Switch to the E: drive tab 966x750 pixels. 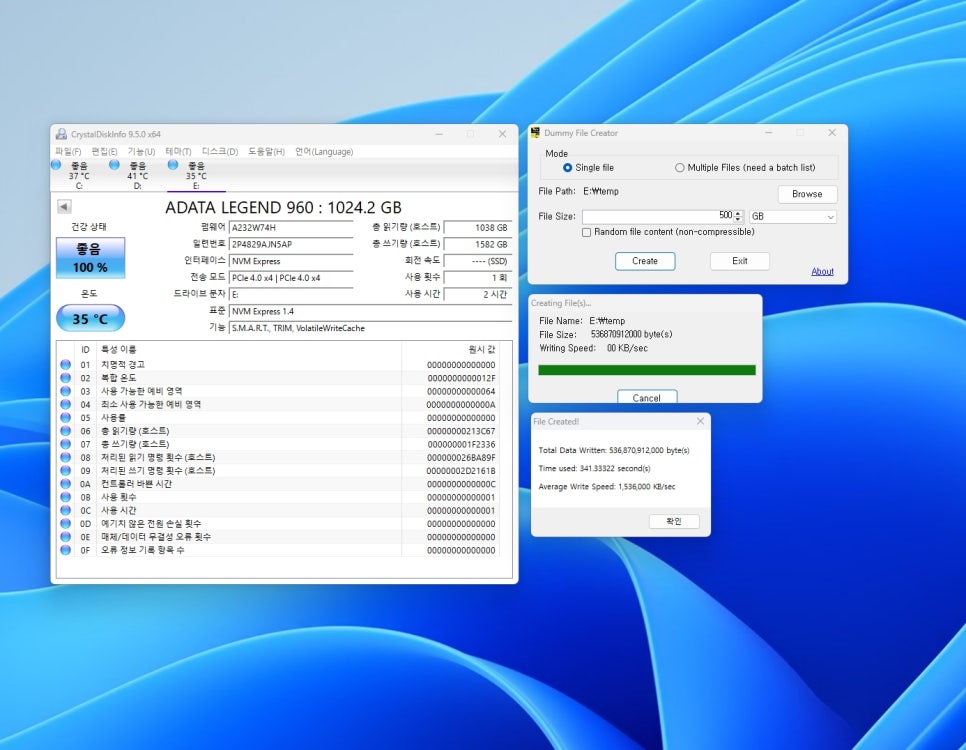[x=196, y=176]
